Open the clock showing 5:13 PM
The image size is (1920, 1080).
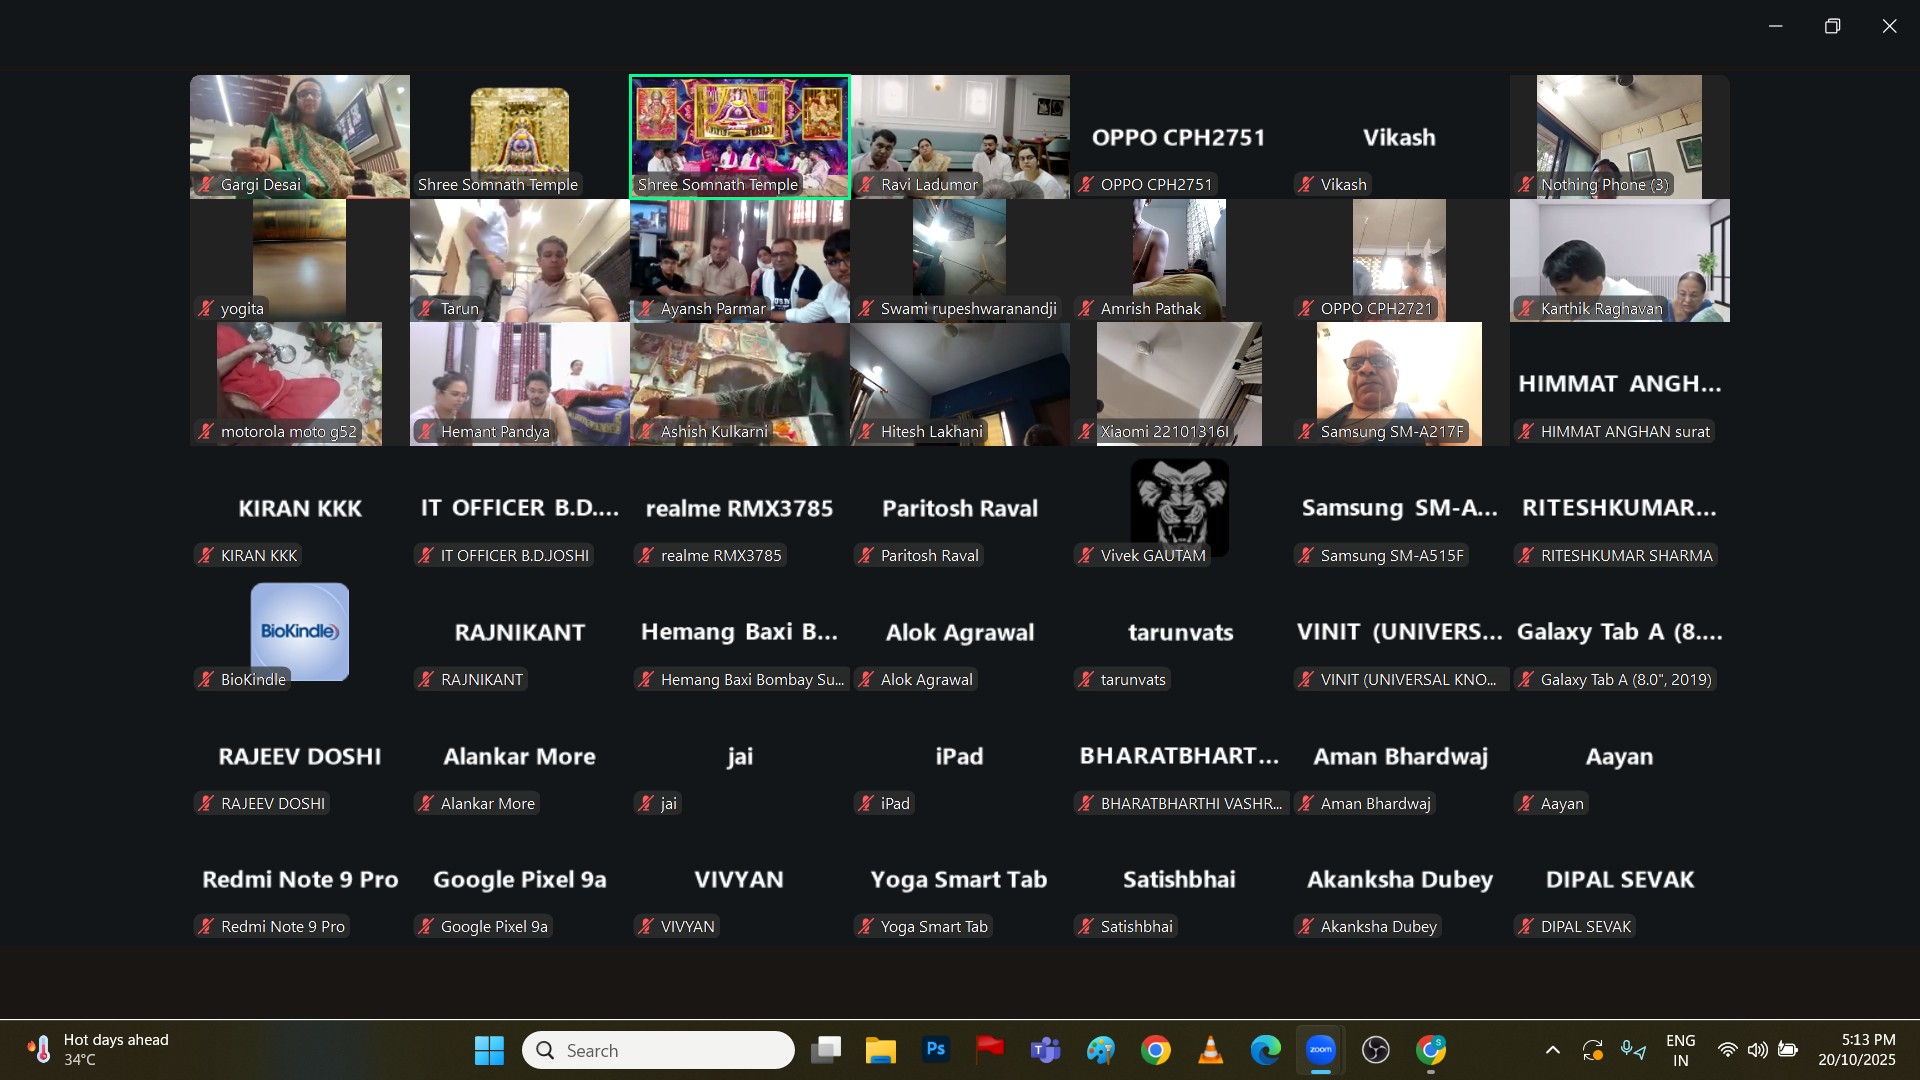click(1856, 1050)
